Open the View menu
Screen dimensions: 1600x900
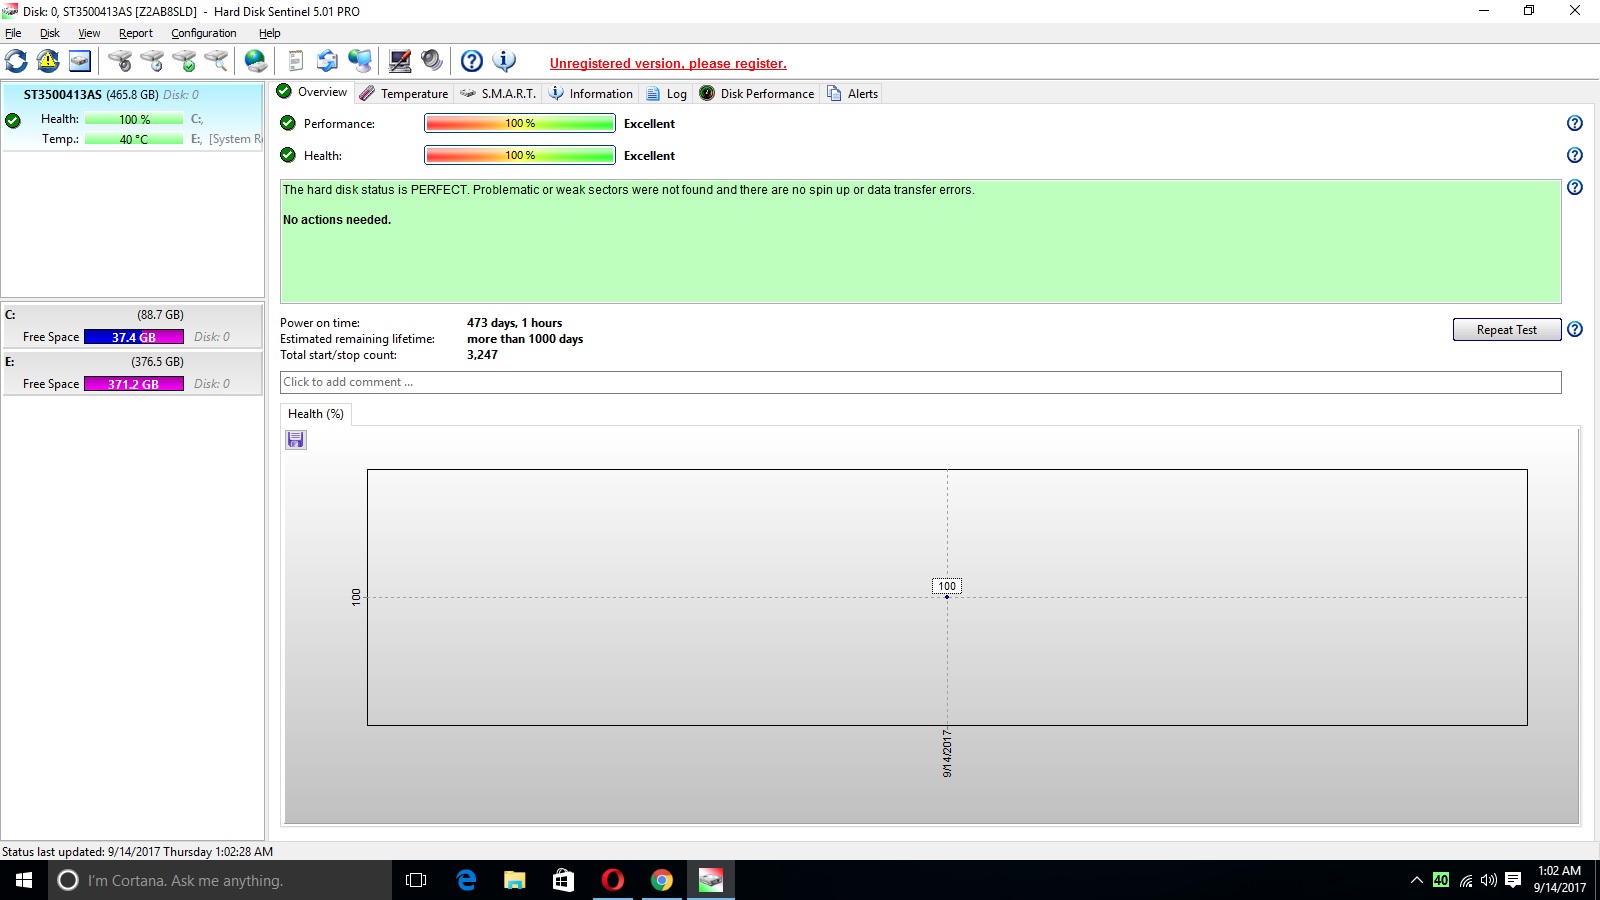pyautogui.click(x=89, y=33)
